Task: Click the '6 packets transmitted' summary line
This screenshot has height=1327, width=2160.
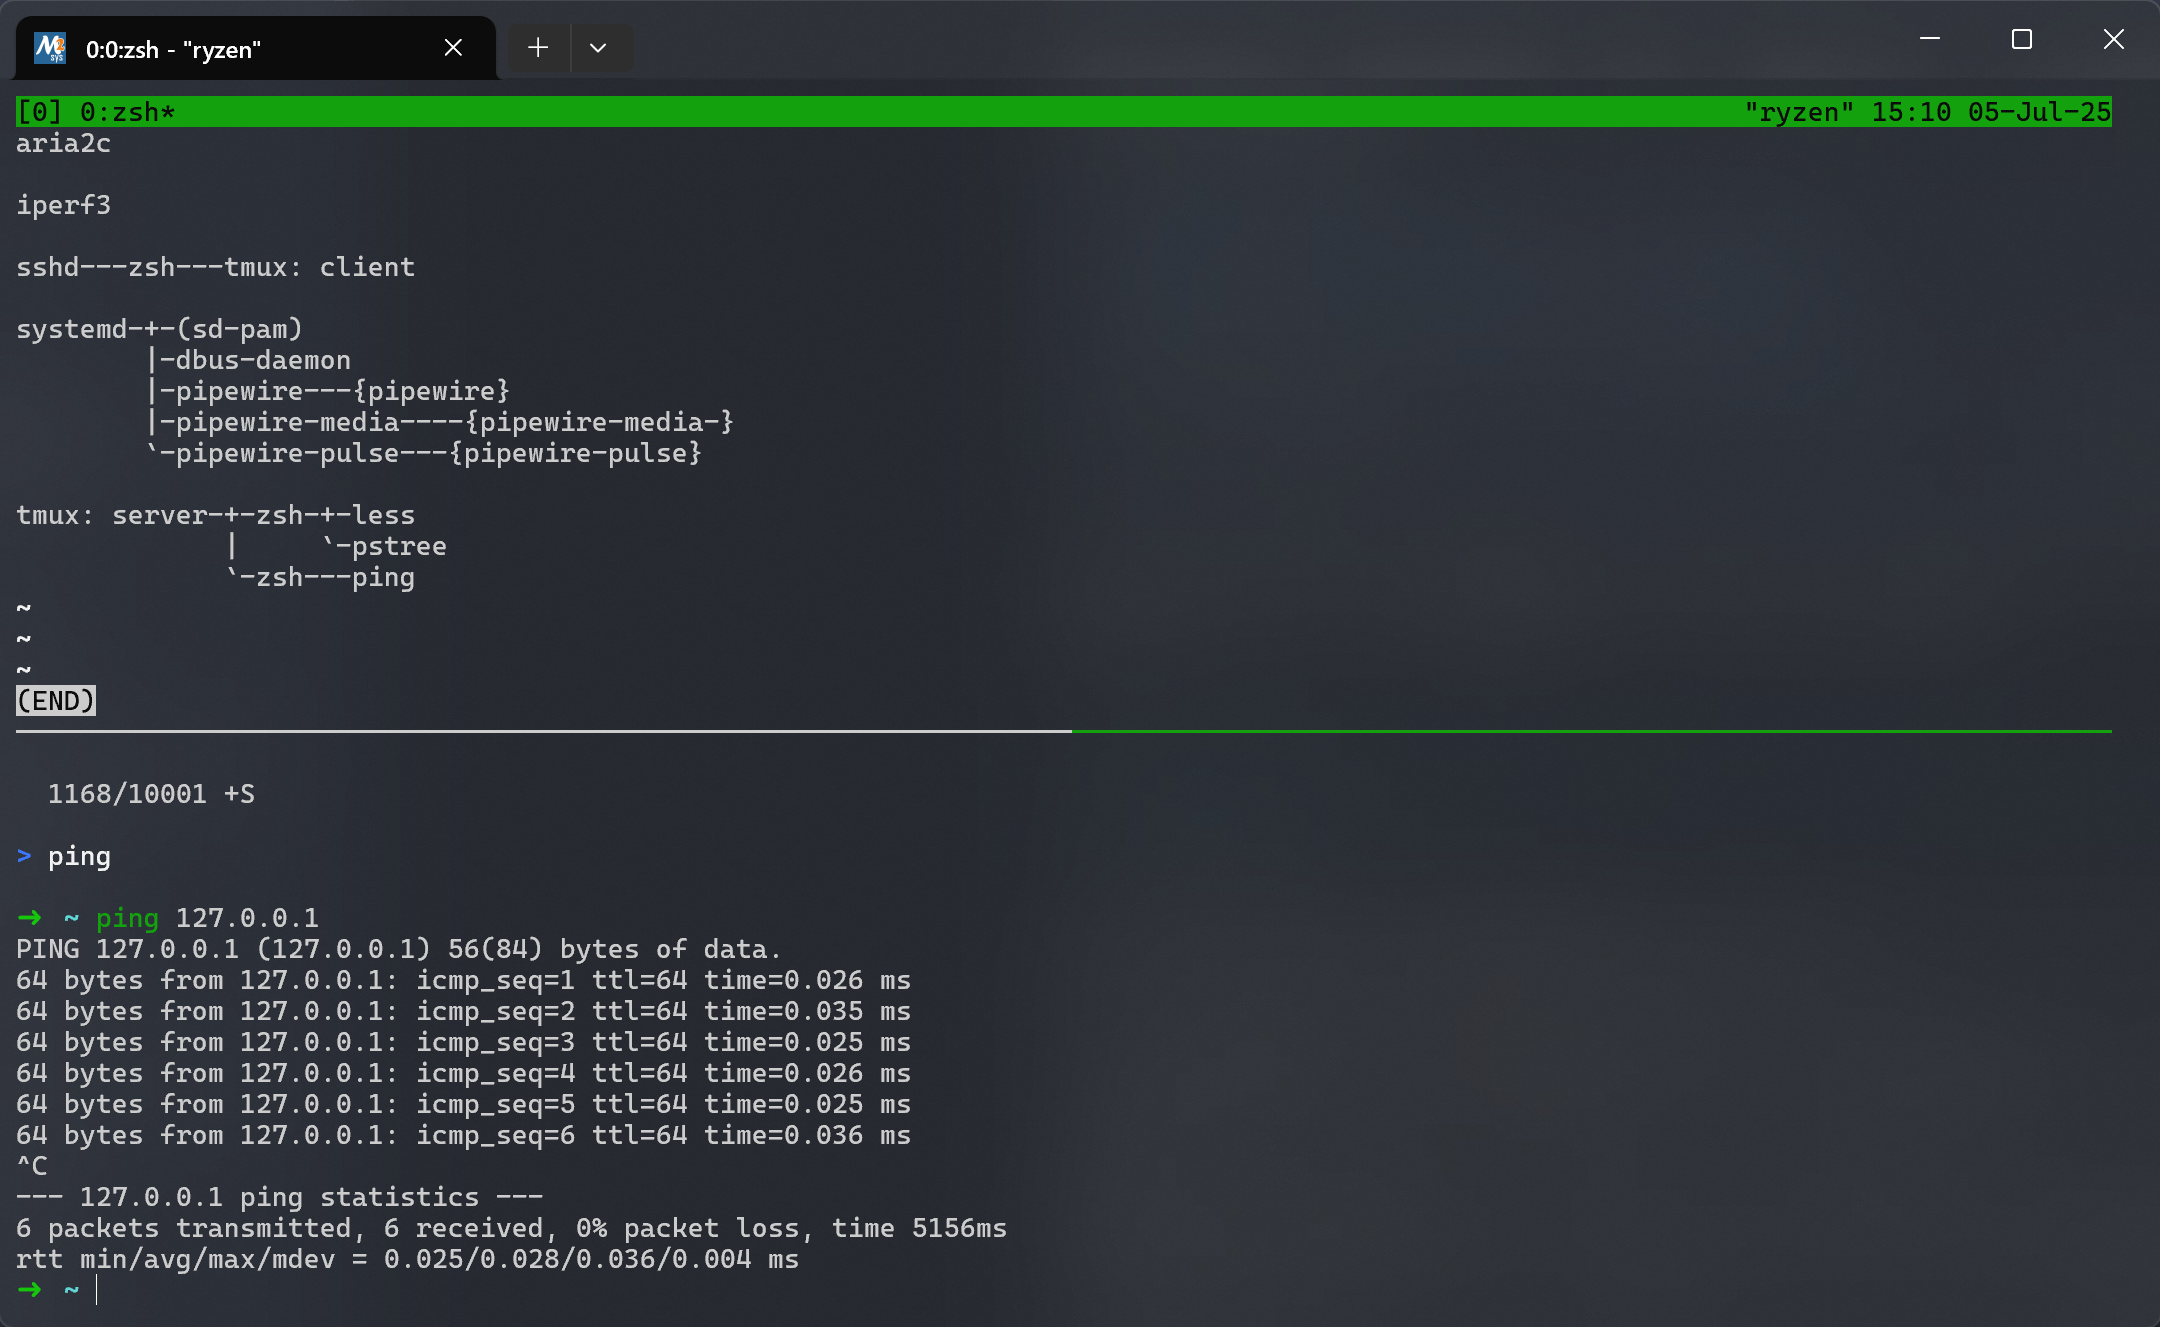Action: pos(511,1228)
